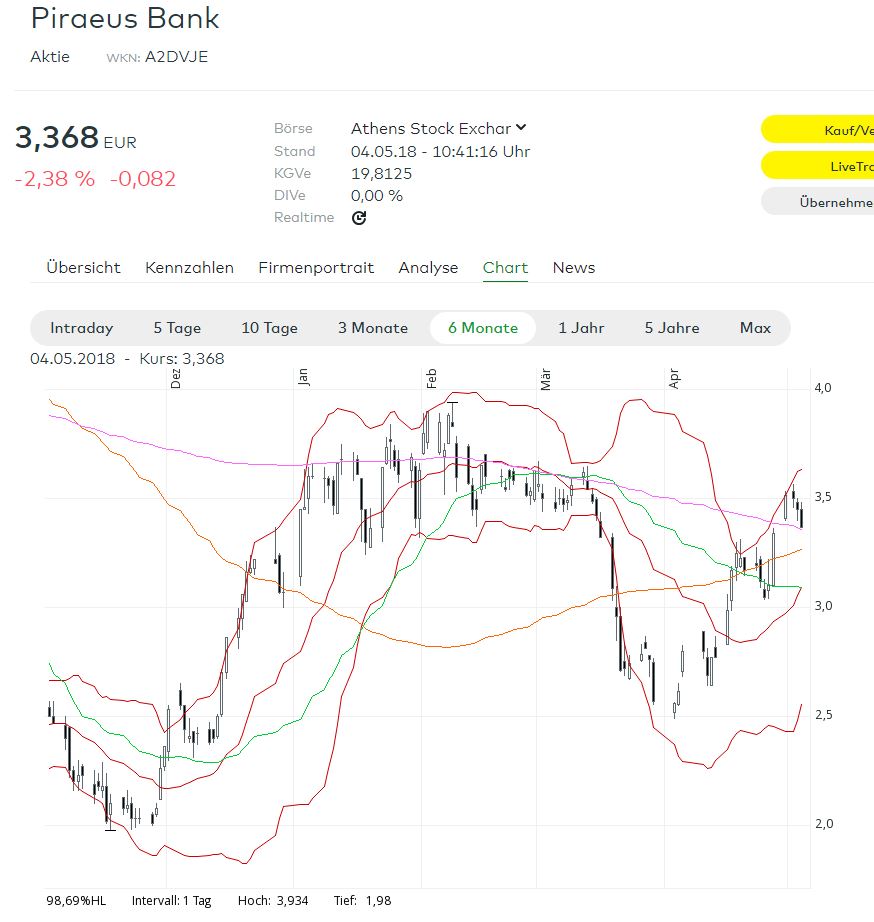Open the Analyse tab
The width and height of the screenshot is (874, 922).
pos(428,267)
